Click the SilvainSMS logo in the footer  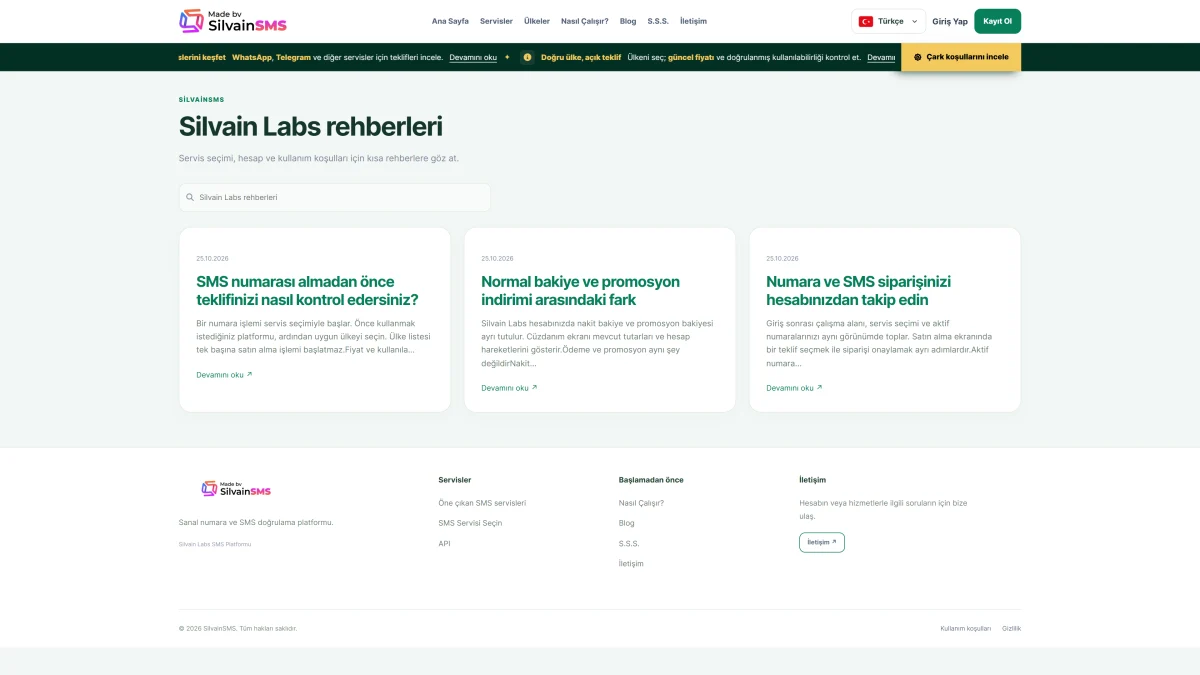tap(236, 489)
